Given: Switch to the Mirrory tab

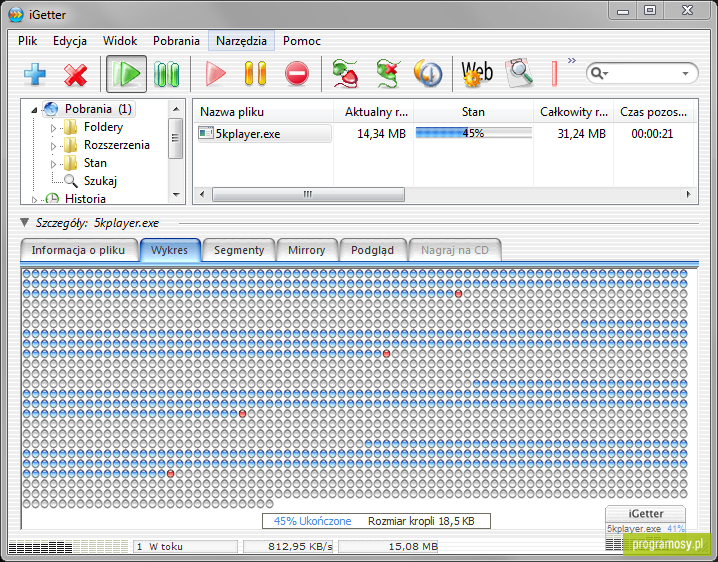Looking at the screenshot, I should point(306,250).
